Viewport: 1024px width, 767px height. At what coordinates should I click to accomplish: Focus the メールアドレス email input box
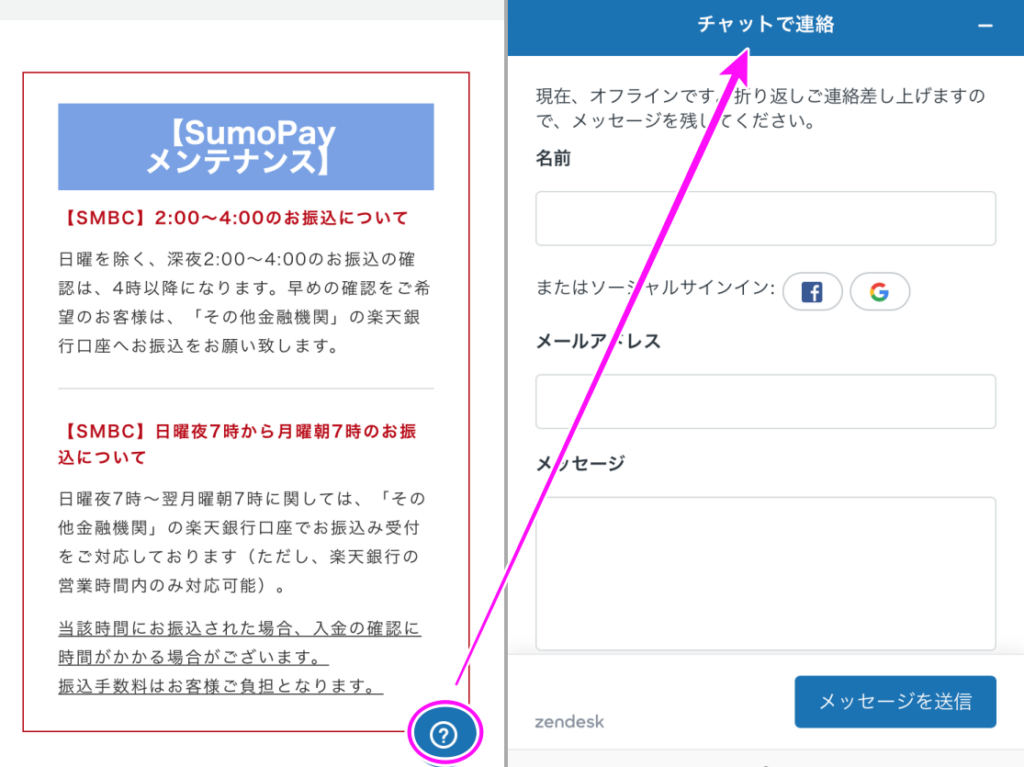(x=765, y=401)
